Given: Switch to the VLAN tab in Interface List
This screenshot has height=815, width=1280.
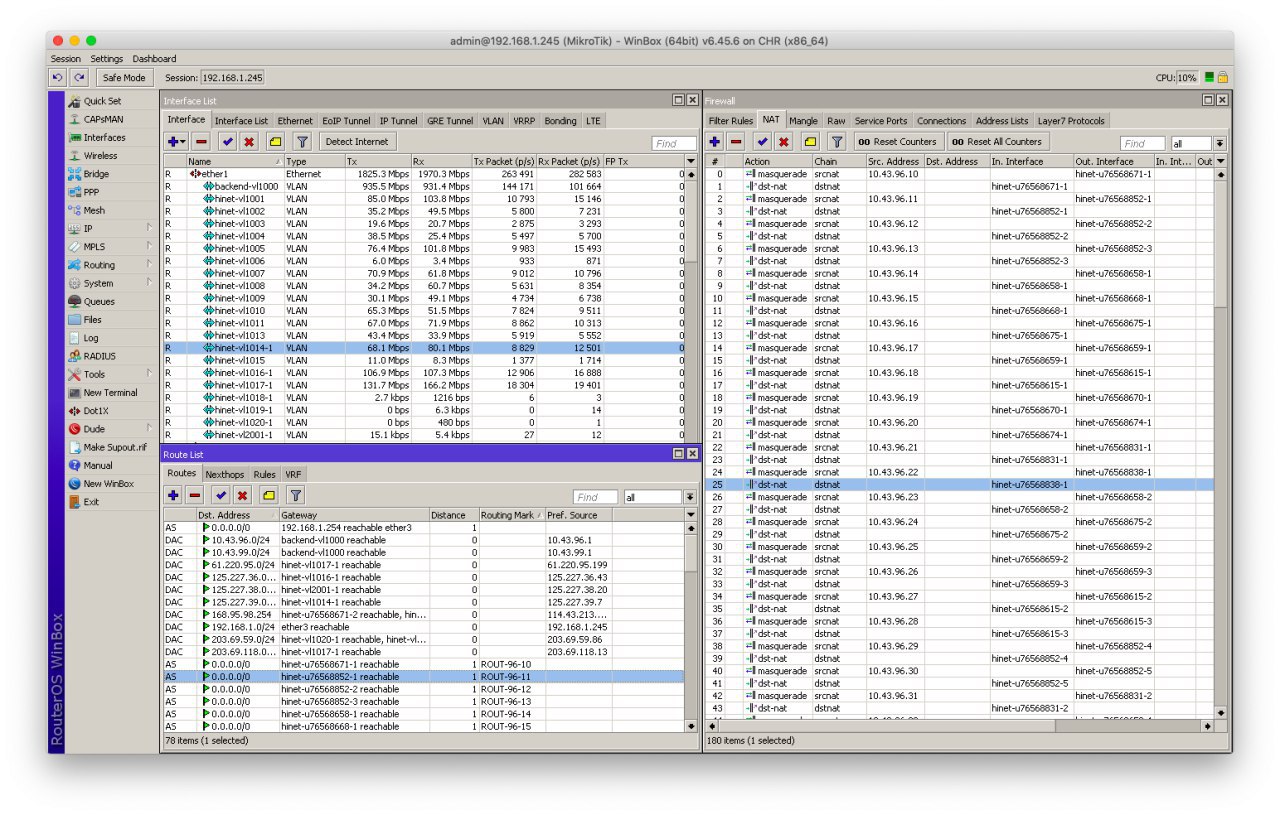Looking at the screenshot, I should [493, 121].
